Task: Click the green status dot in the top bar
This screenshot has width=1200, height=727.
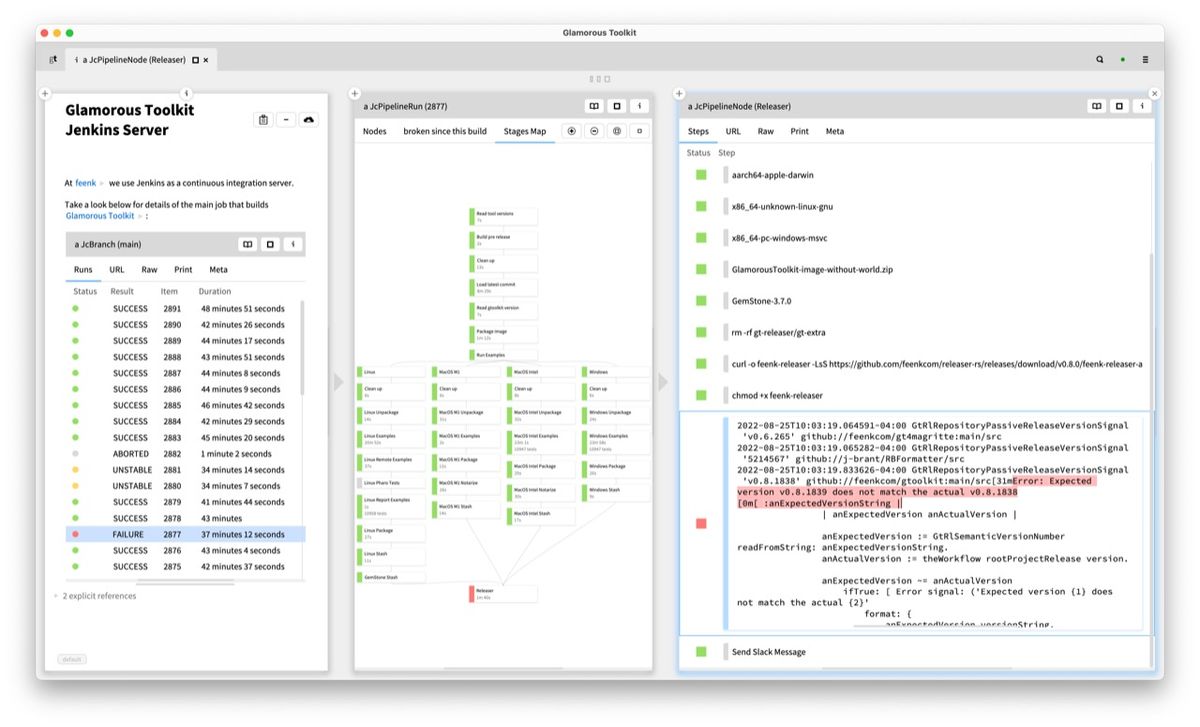Action: (x=1123, y=60)
